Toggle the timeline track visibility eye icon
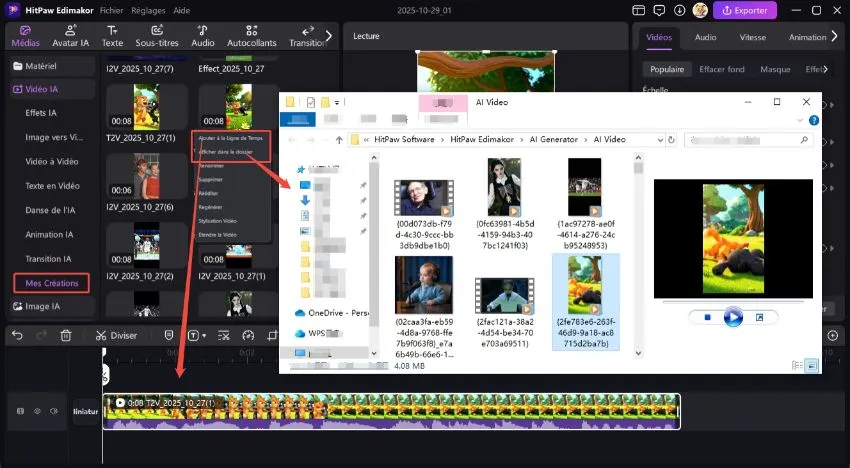850x468 pixels. tap(38, 411)
